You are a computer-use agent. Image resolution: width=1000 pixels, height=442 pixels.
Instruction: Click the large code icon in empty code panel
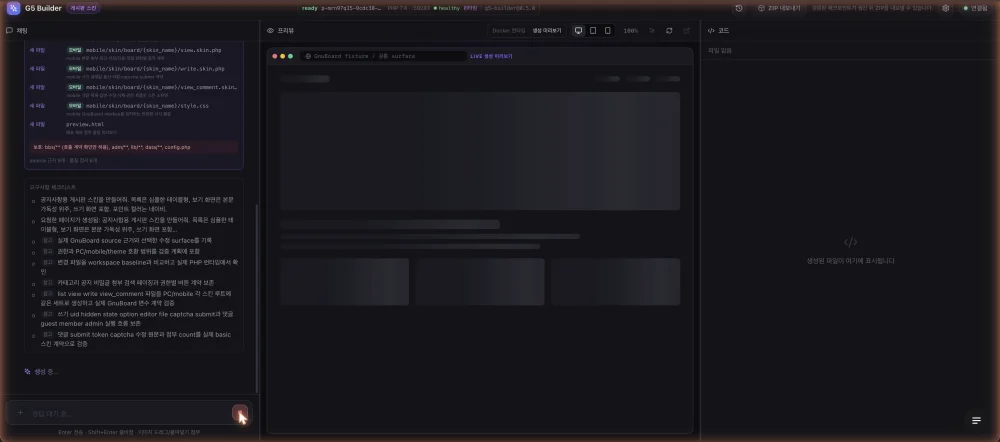[x=850, y=242]
